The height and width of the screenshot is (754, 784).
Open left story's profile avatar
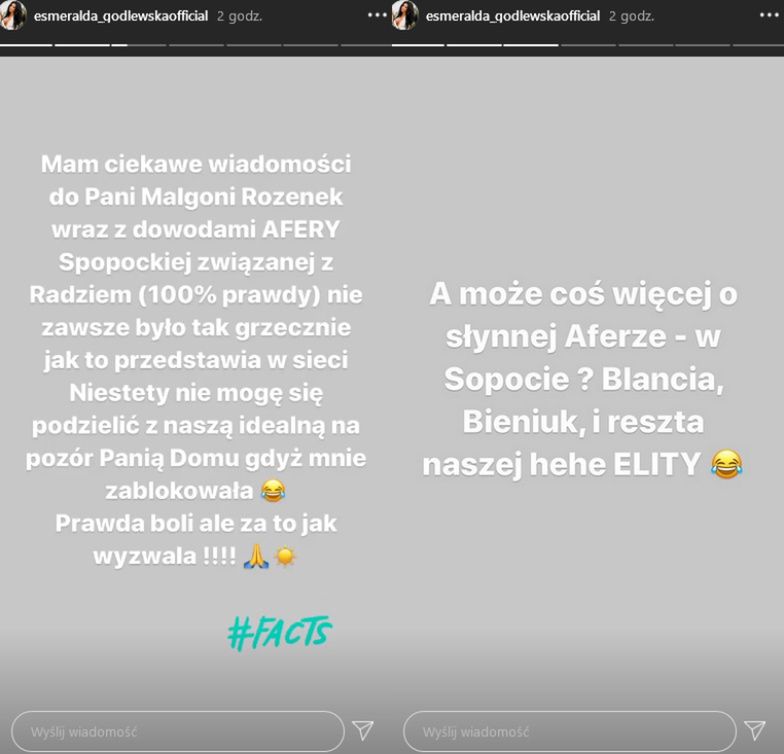click(12, 16)
